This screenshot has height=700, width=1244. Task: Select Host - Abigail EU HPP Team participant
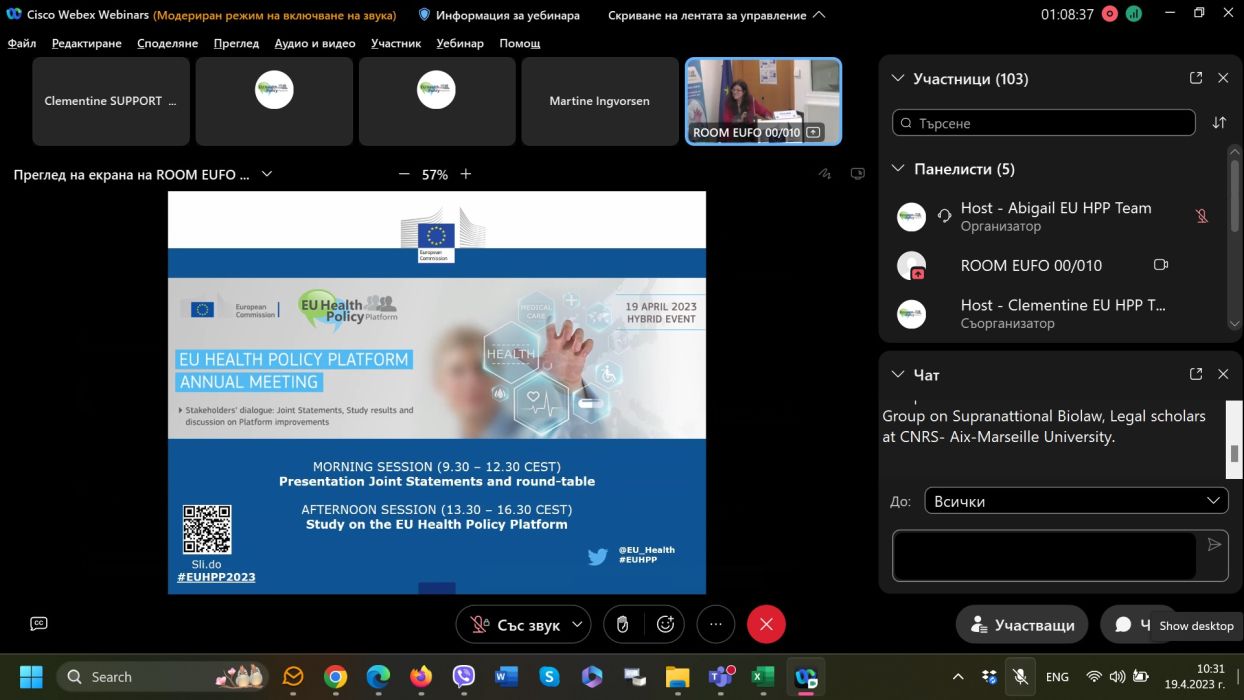[x=1053, y=216]
